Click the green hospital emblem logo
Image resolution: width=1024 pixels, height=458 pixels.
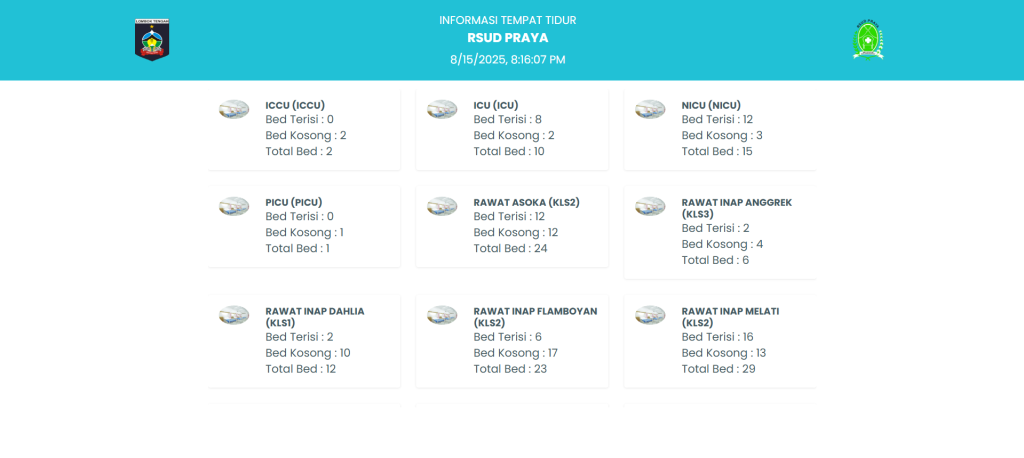pos(868,40)
